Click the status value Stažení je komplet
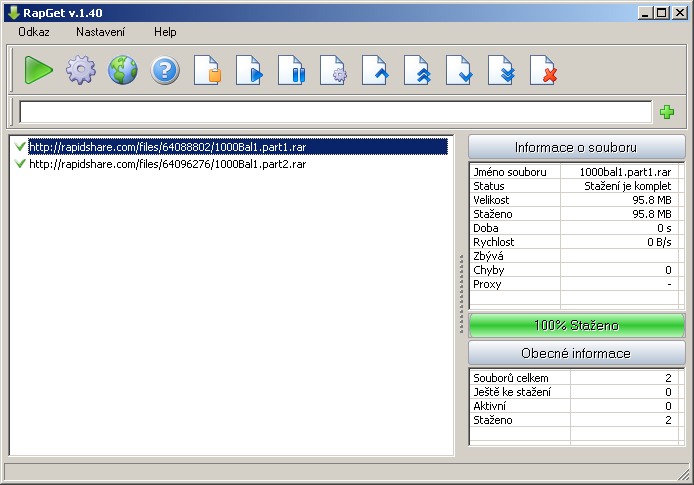The width and height of the screenshot is (694, 485). (x=628, y=186)
